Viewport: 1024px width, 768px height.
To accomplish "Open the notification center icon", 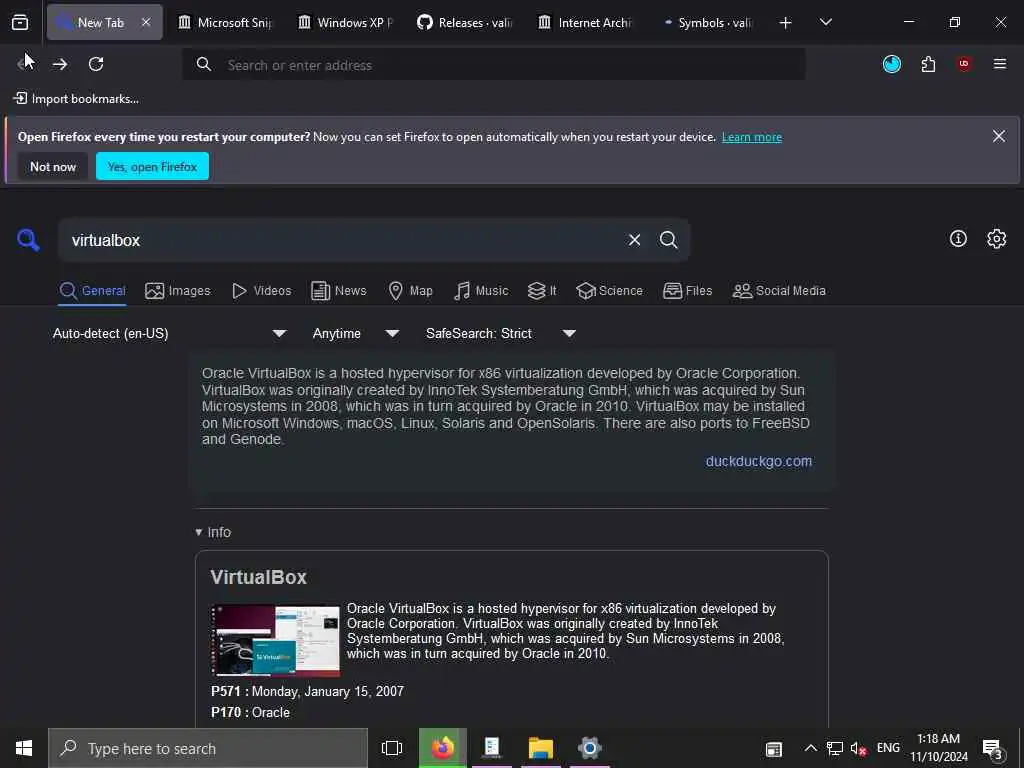I will pyautogui.click(x=993, y=749).
